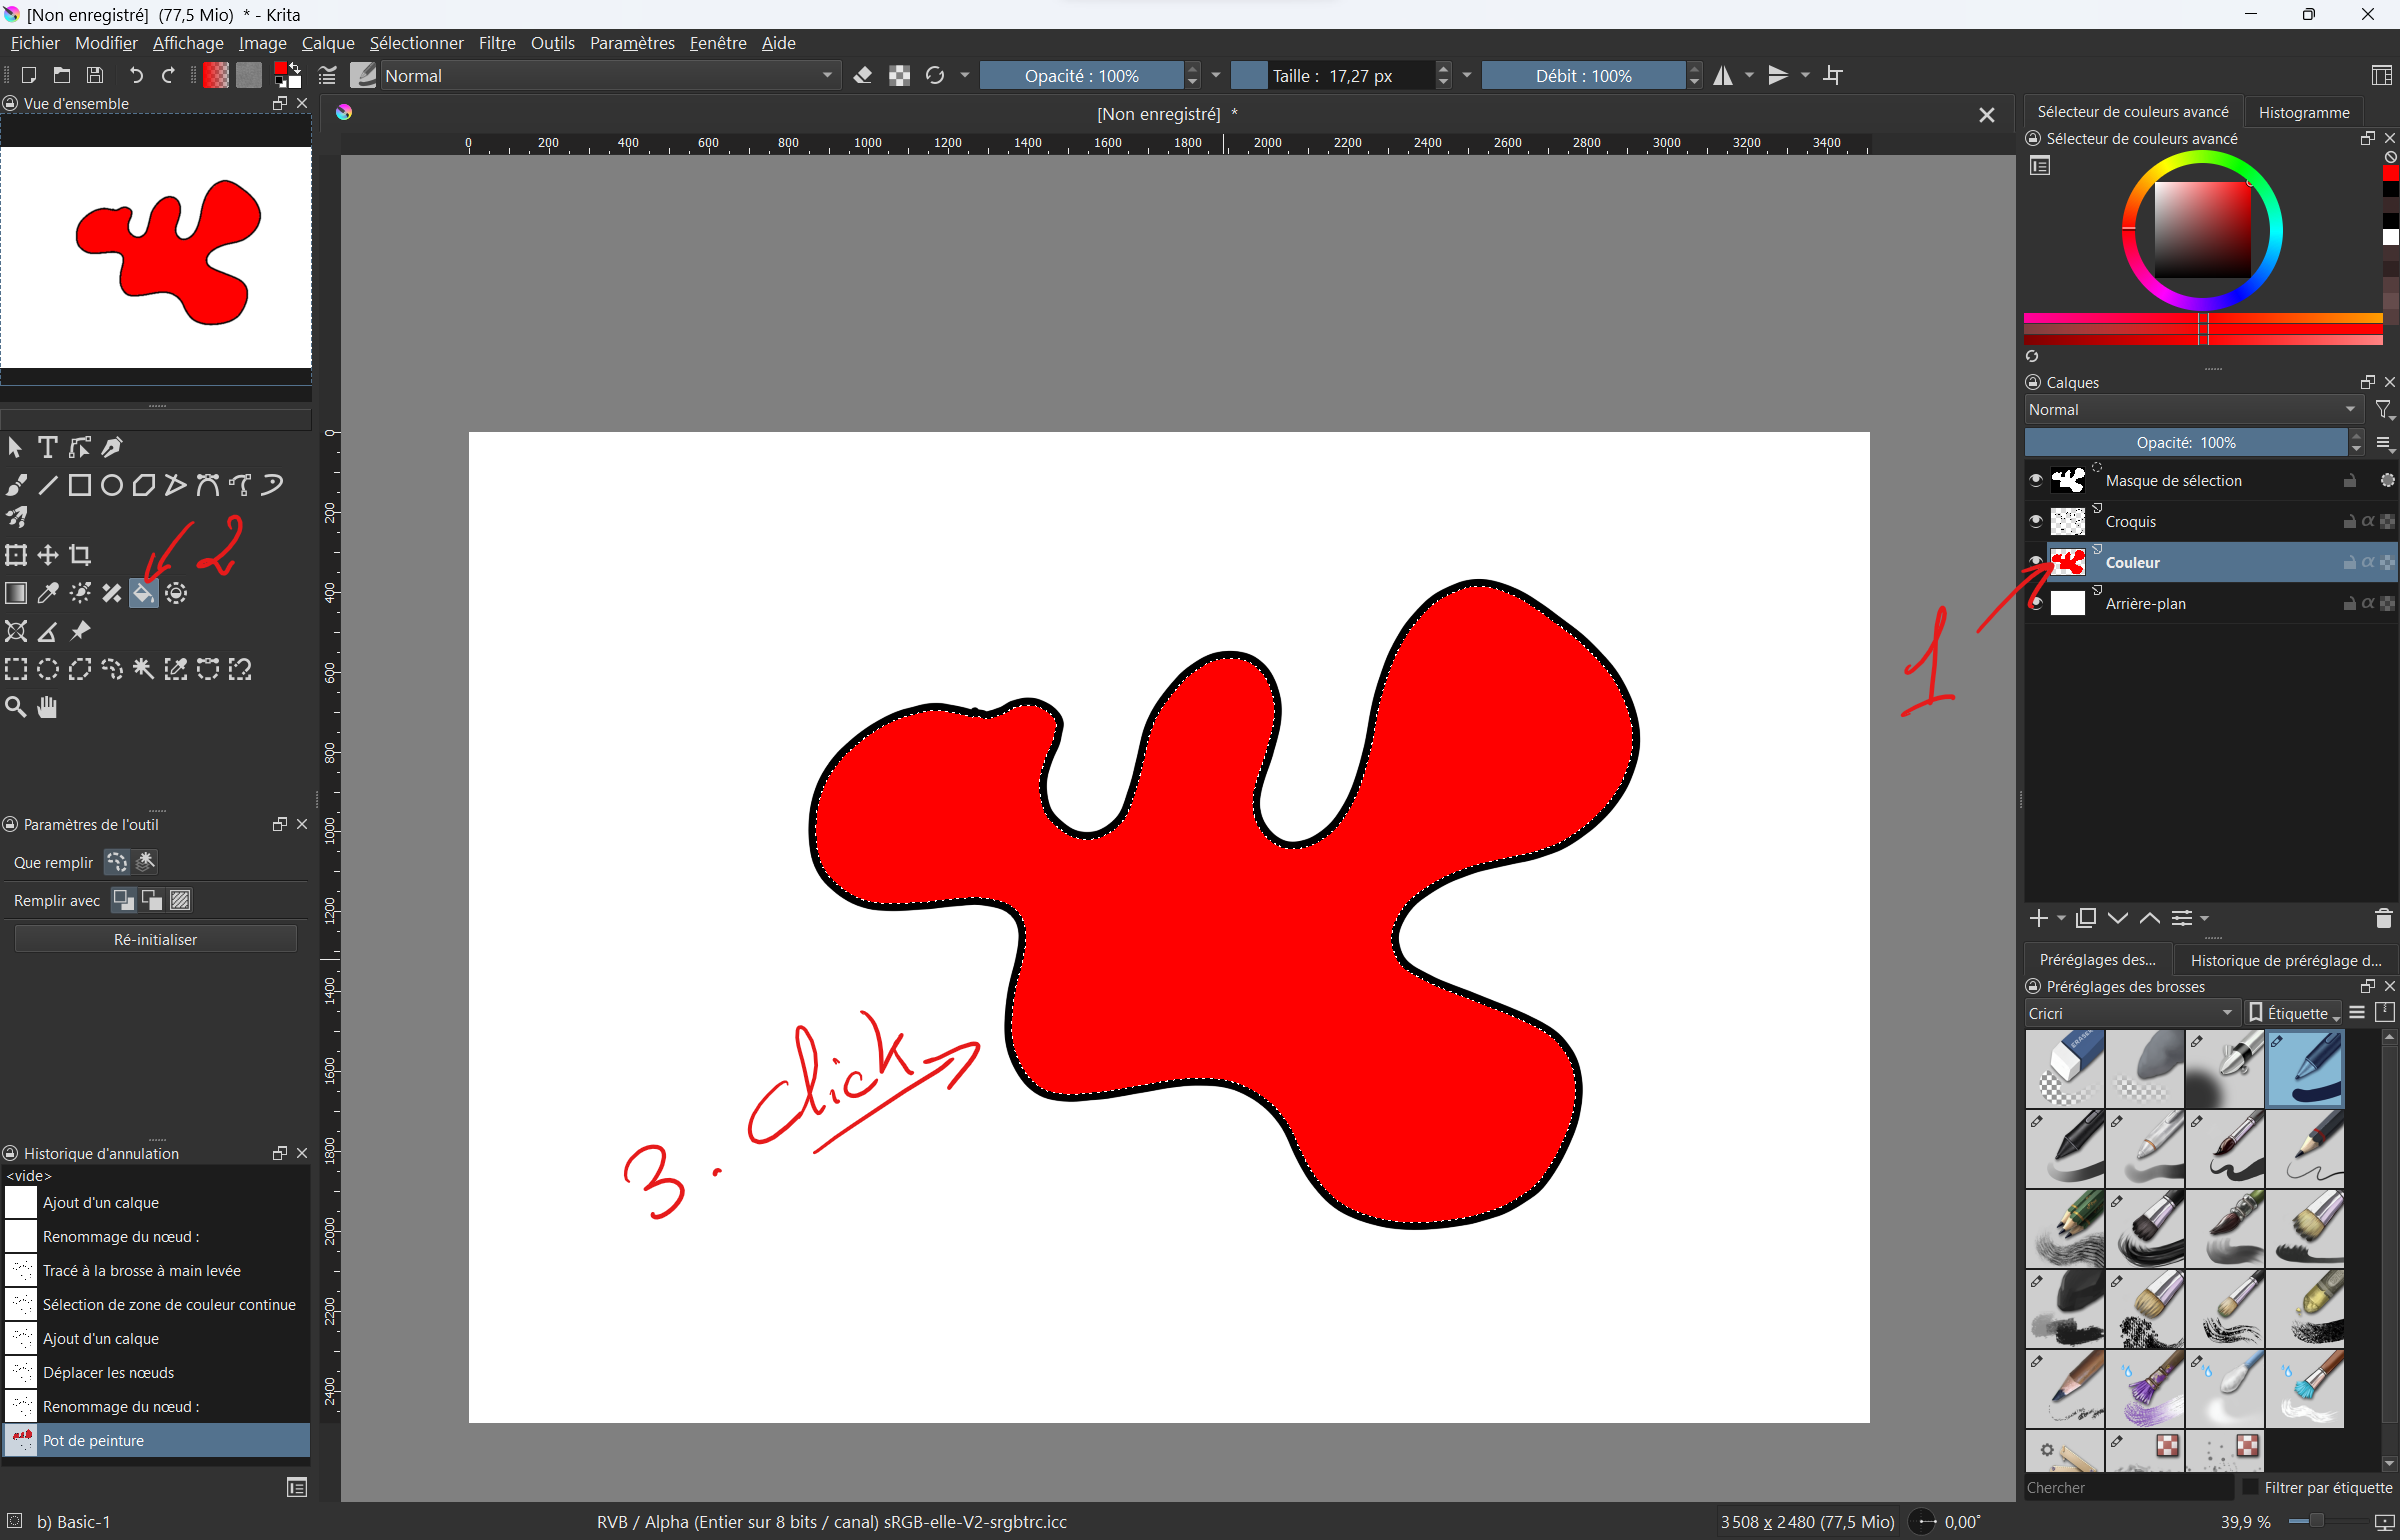Select the Rectangular Selection tool
Viewport: 2400px width, 1540px height.
16,669
